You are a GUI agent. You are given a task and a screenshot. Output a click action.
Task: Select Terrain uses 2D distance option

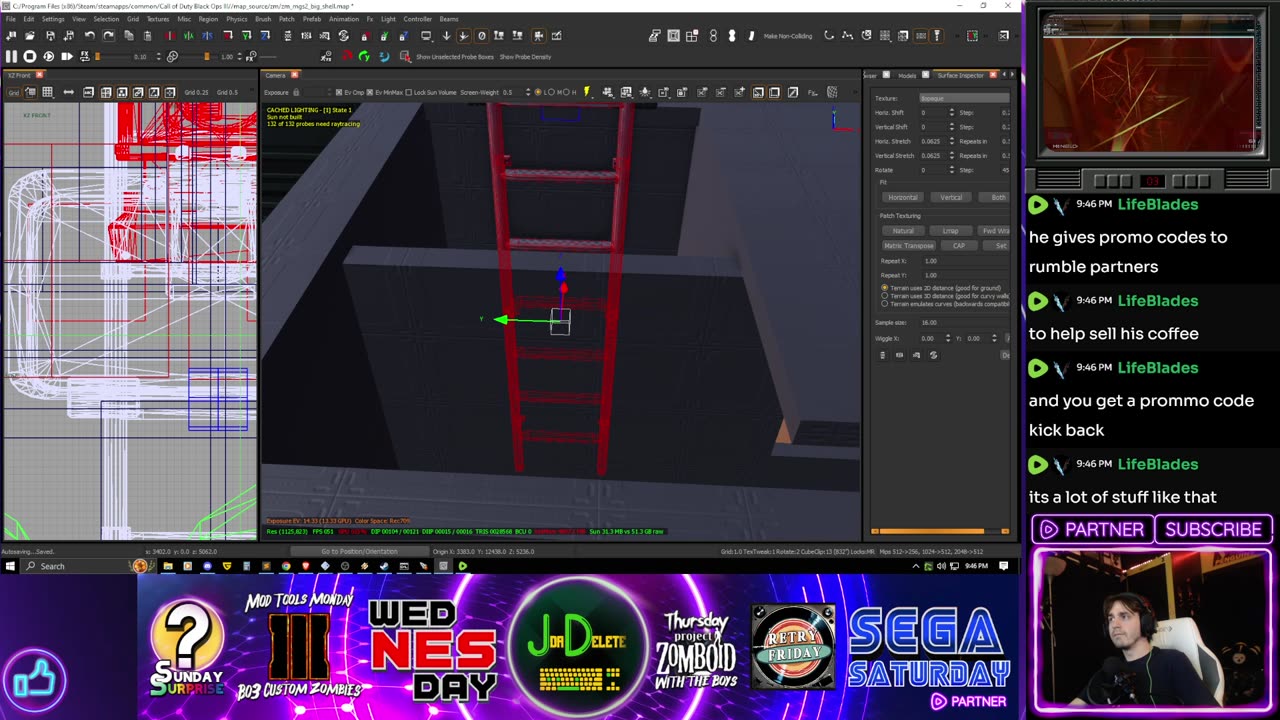click(884, 288)
